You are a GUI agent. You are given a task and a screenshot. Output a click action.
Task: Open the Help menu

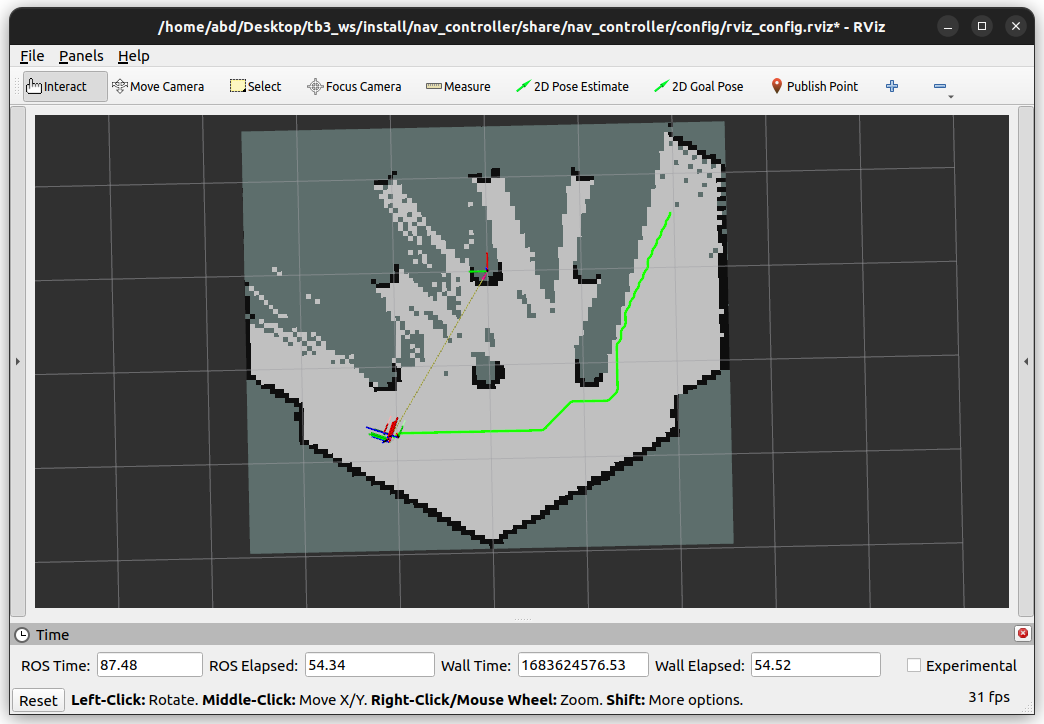coord(133,55)
